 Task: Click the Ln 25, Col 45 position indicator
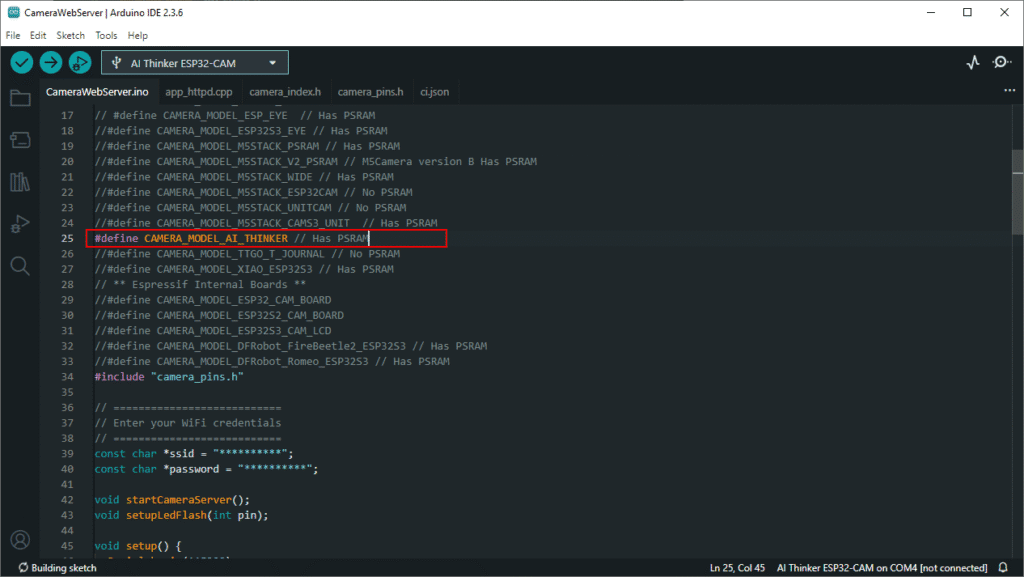click(x=737, y=568)
